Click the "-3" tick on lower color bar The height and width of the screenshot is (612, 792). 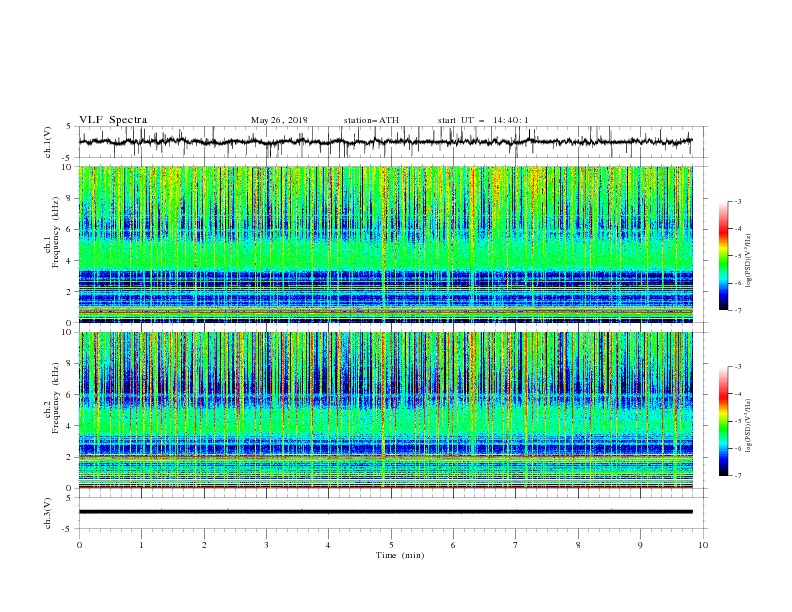coord(738,367)
